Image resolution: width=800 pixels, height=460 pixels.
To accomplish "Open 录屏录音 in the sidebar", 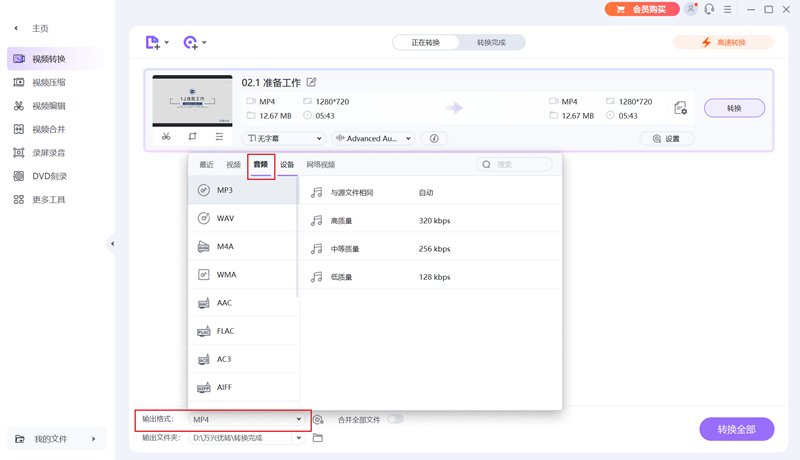I will [56, 152].
